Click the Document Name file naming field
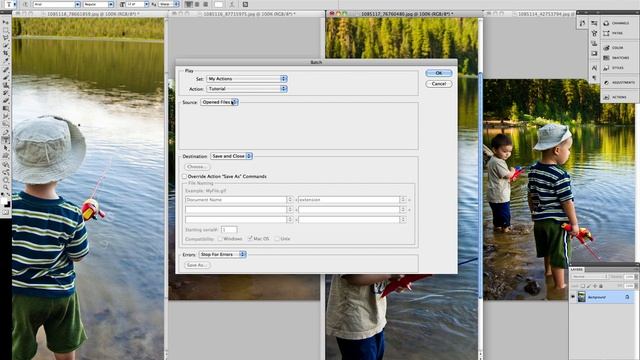This screenshot has height=360, width=640. pos(238,200)
